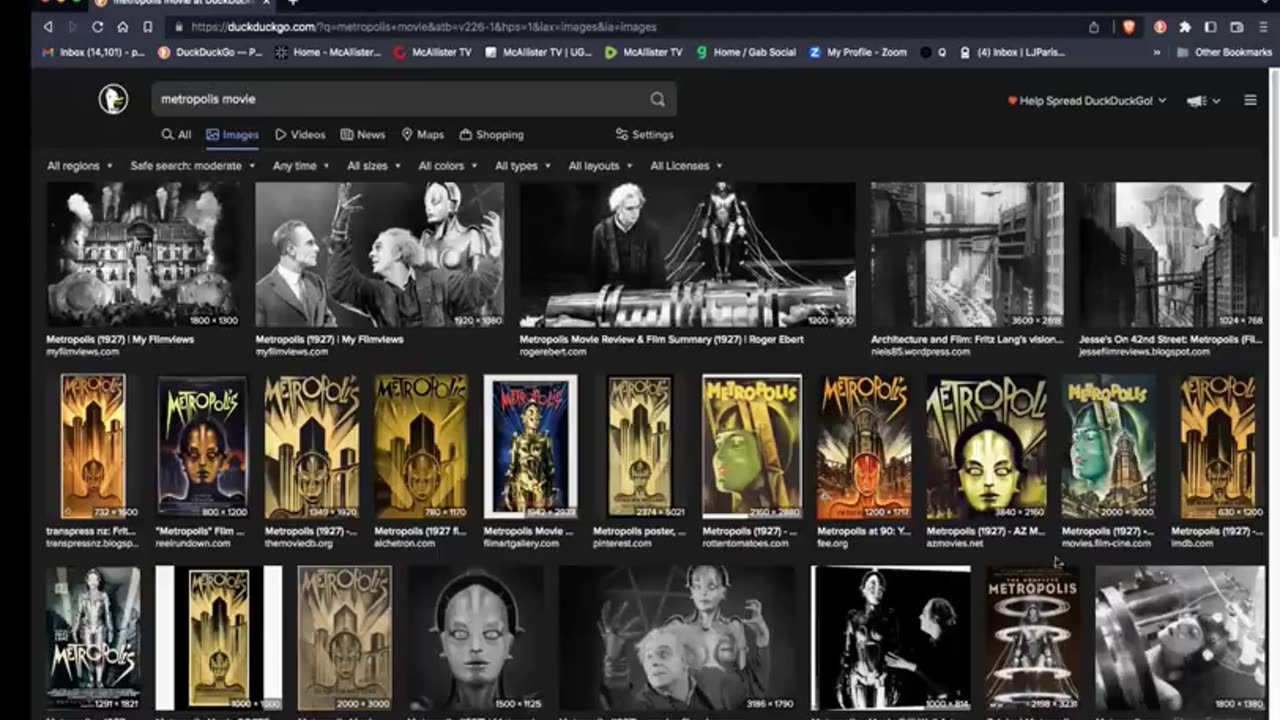Open the imdb.com Metropolis poster

[1217, 447]
